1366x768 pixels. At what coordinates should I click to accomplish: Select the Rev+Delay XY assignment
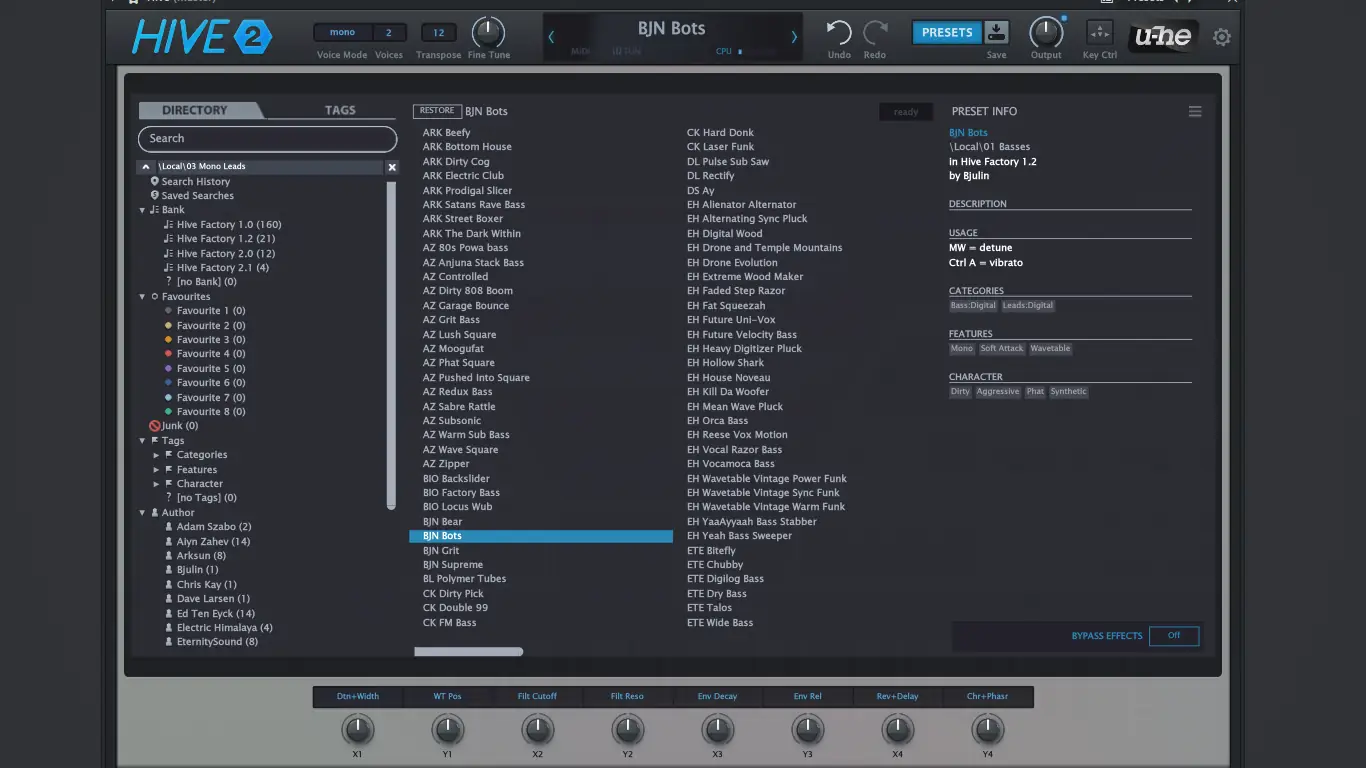click(898, 697)
